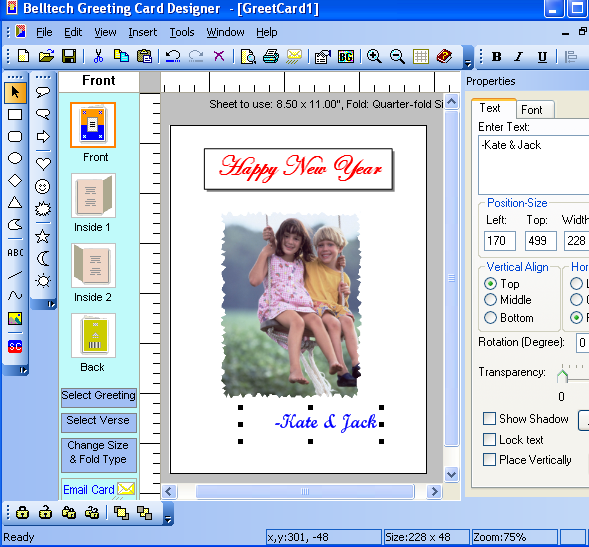Apply Bold formatting
Image resolution: width=589 pixels, height=547 pixels.
point(497,57)
